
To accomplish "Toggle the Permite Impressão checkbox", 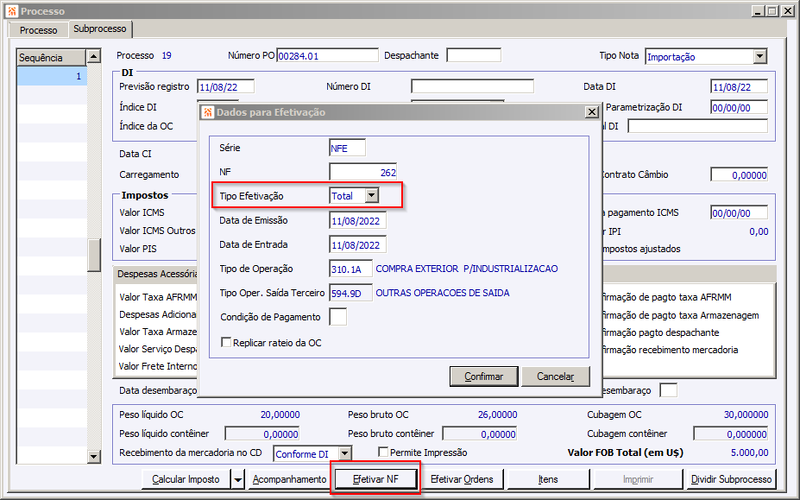I will tap(383, 452).
